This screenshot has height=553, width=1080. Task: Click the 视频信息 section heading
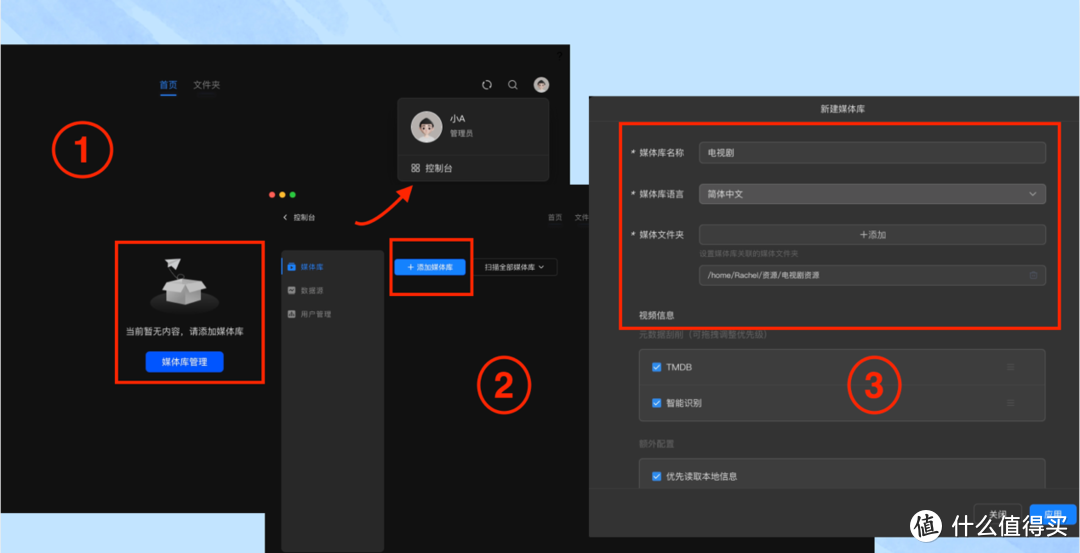656,315
